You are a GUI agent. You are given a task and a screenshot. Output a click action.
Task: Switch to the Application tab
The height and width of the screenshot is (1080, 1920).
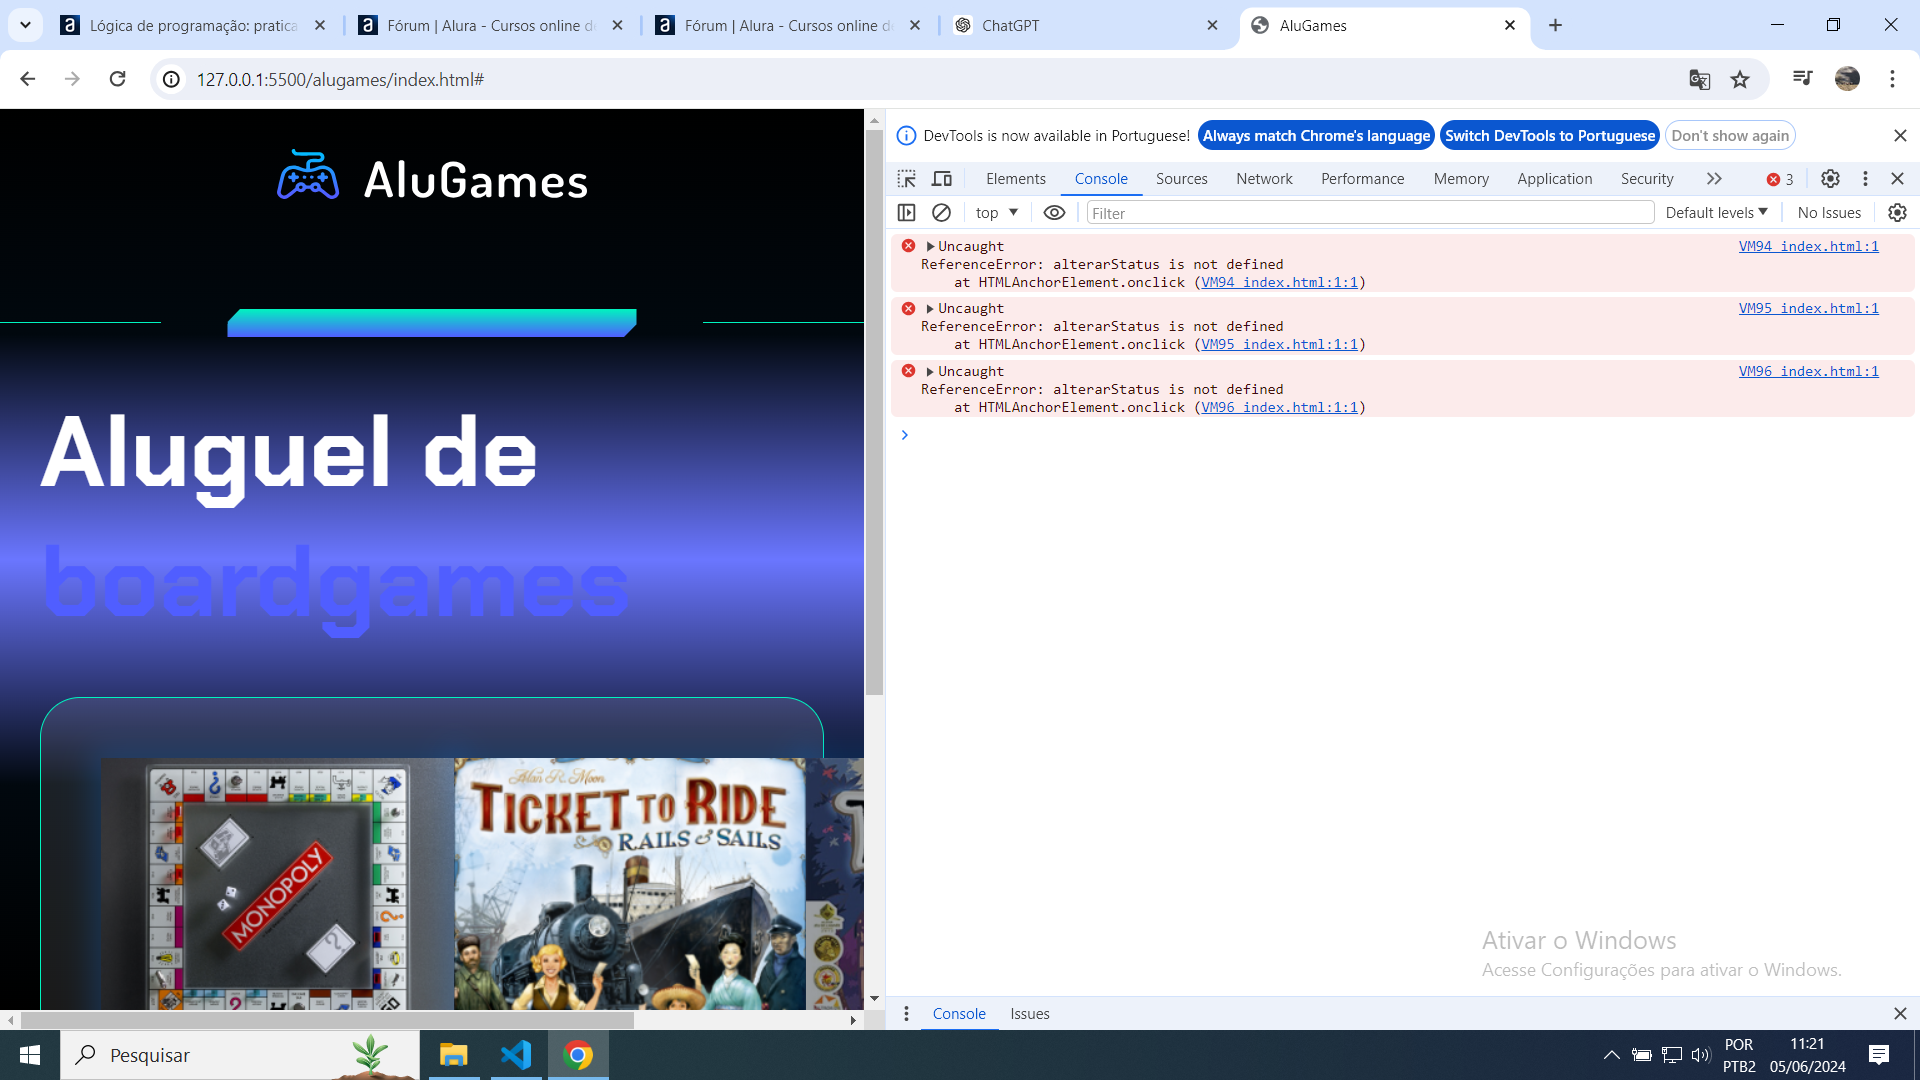1554,179
